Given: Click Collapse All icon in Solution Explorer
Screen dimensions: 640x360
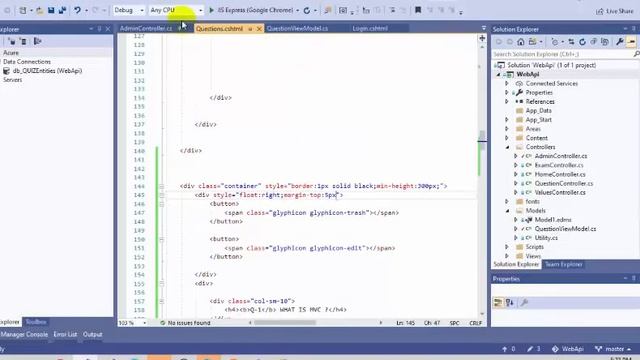Looking at the screenshot, I should point(593,42).
